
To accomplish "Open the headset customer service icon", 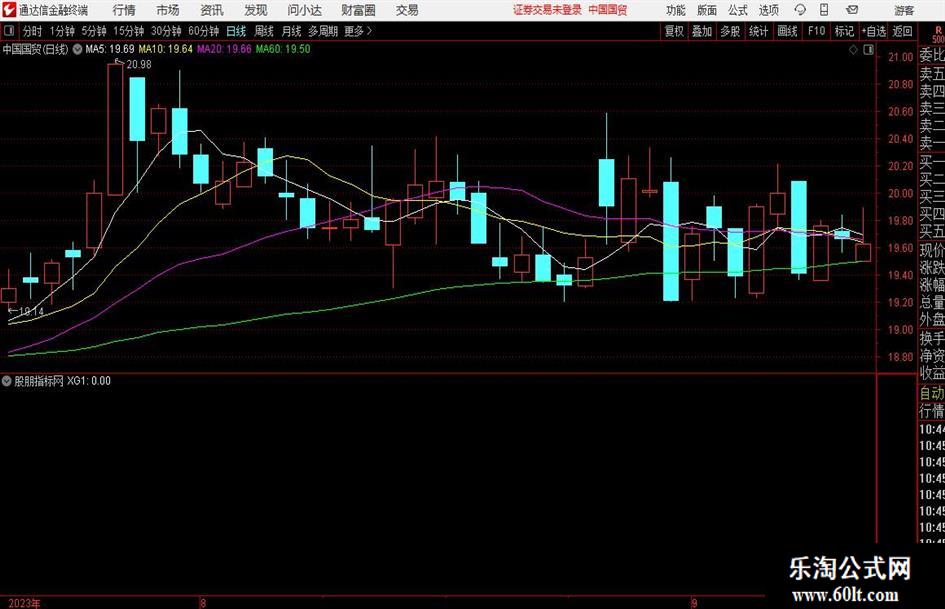I will click(800, 10).
